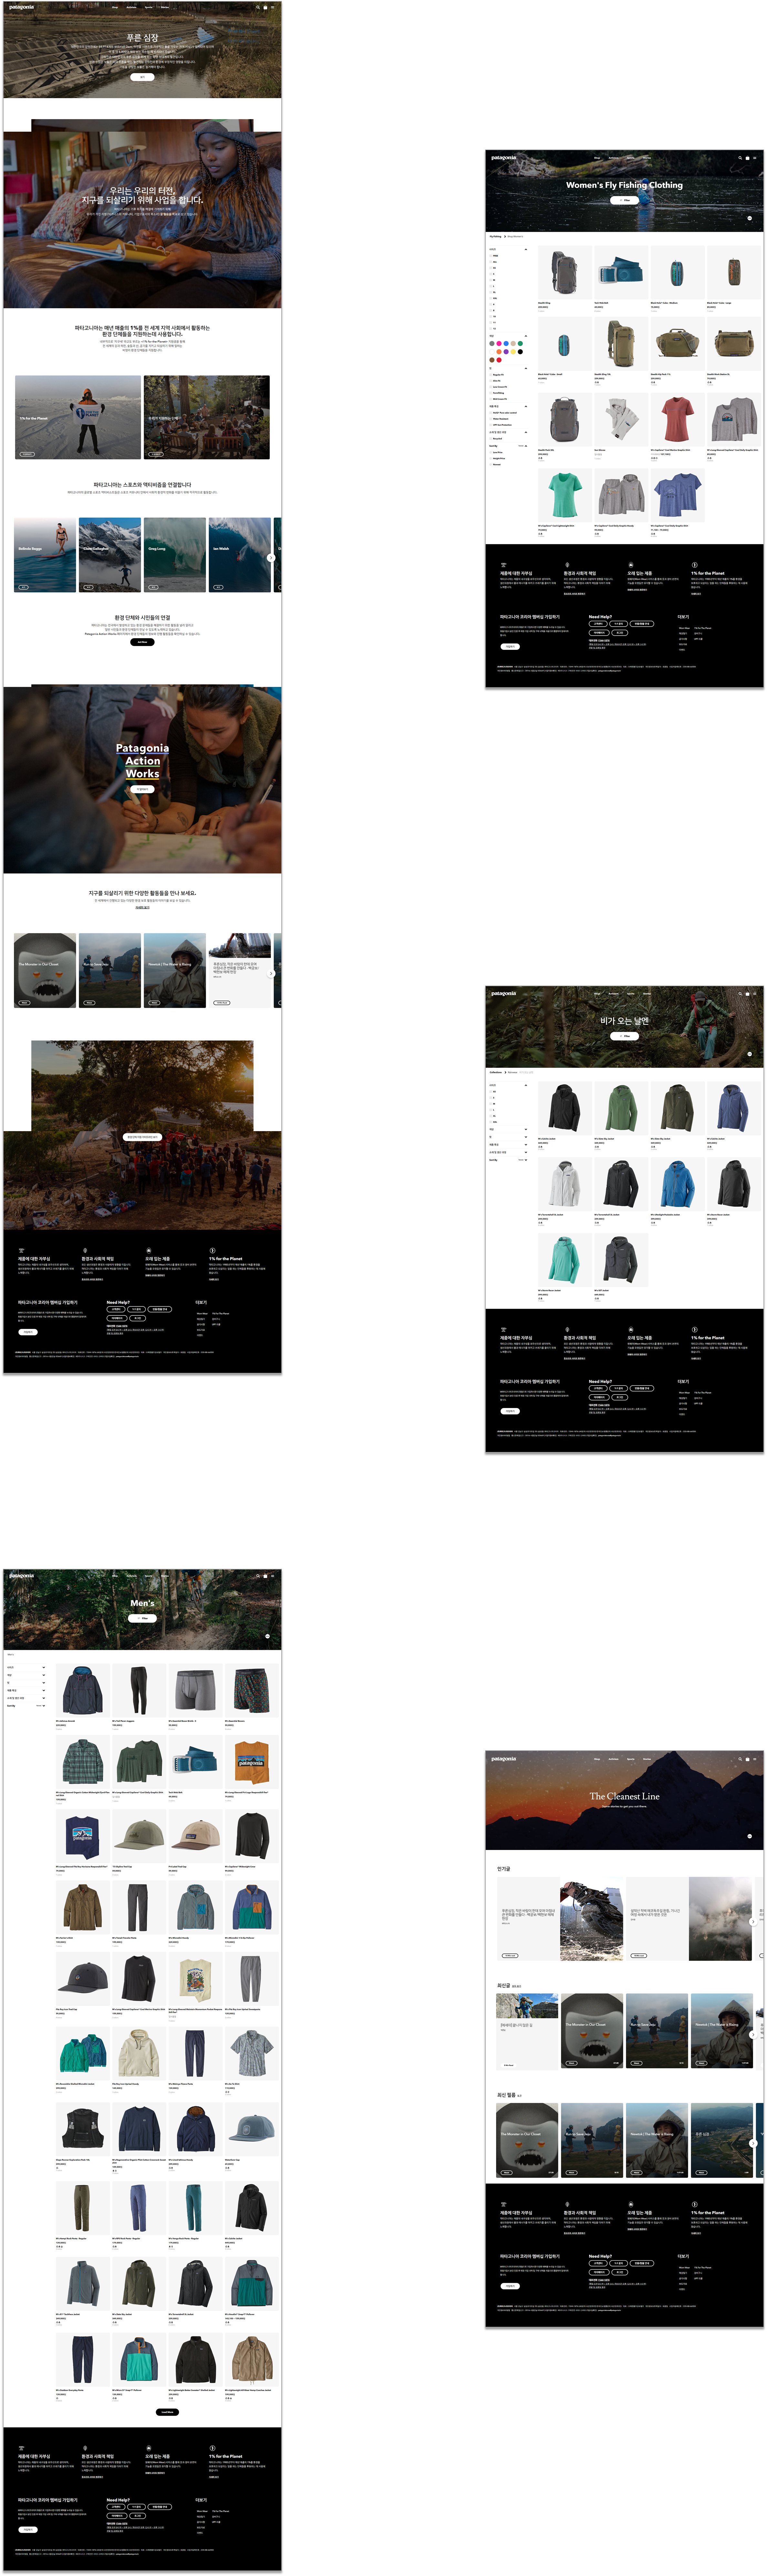Image resolution: width=767 pixels, height=2576 pixels.
Task: Open Sports menu on Men's page
Action: coord(149,1576)
